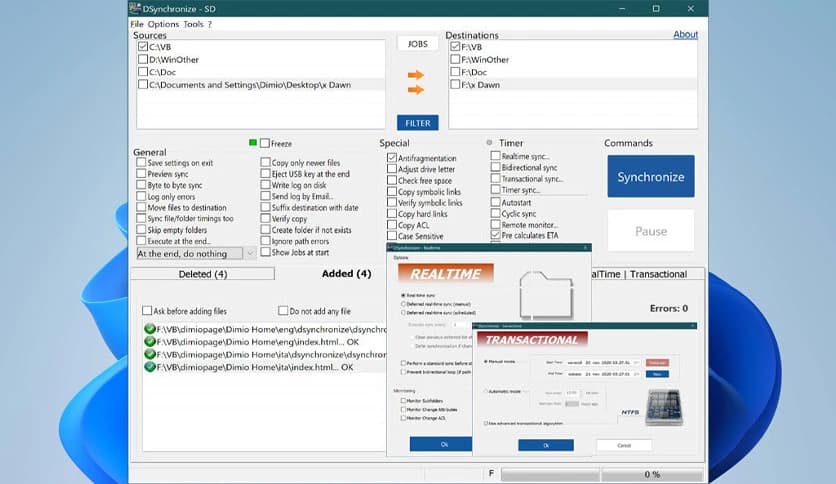The height and width of the screenshot is (484, 836).
Task: Select Deferred real-time sync (manual) radio
Action: tap(403, 304)
